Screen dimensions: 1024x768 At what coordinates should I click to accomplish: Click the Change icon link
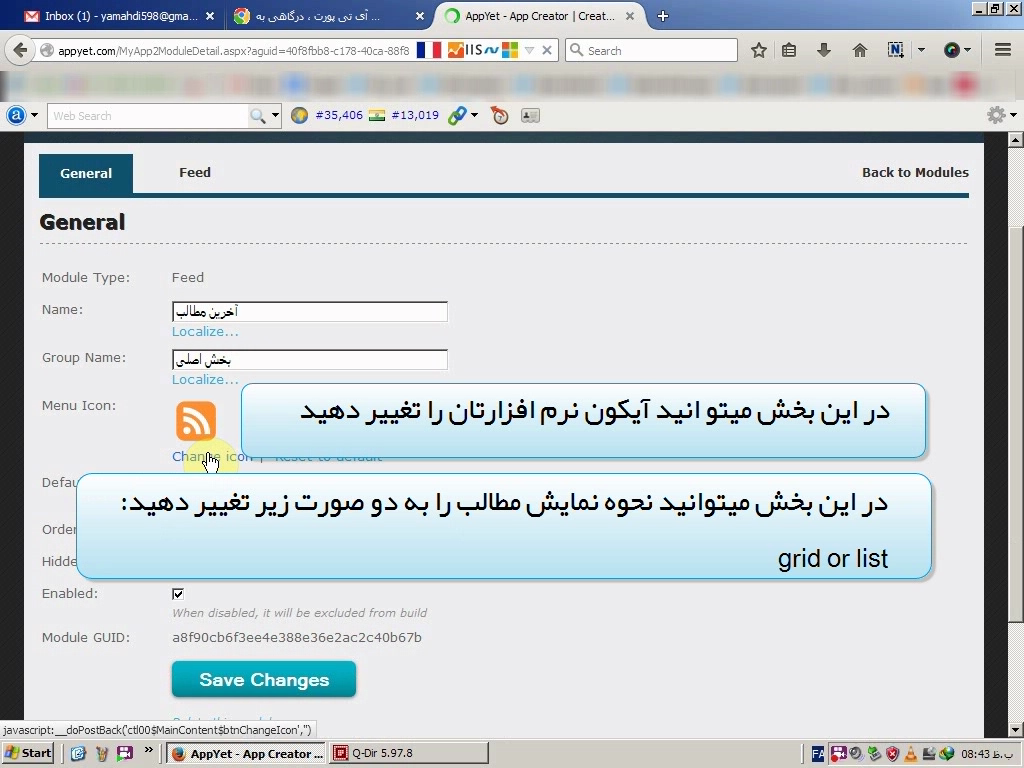tap(212, 456)
